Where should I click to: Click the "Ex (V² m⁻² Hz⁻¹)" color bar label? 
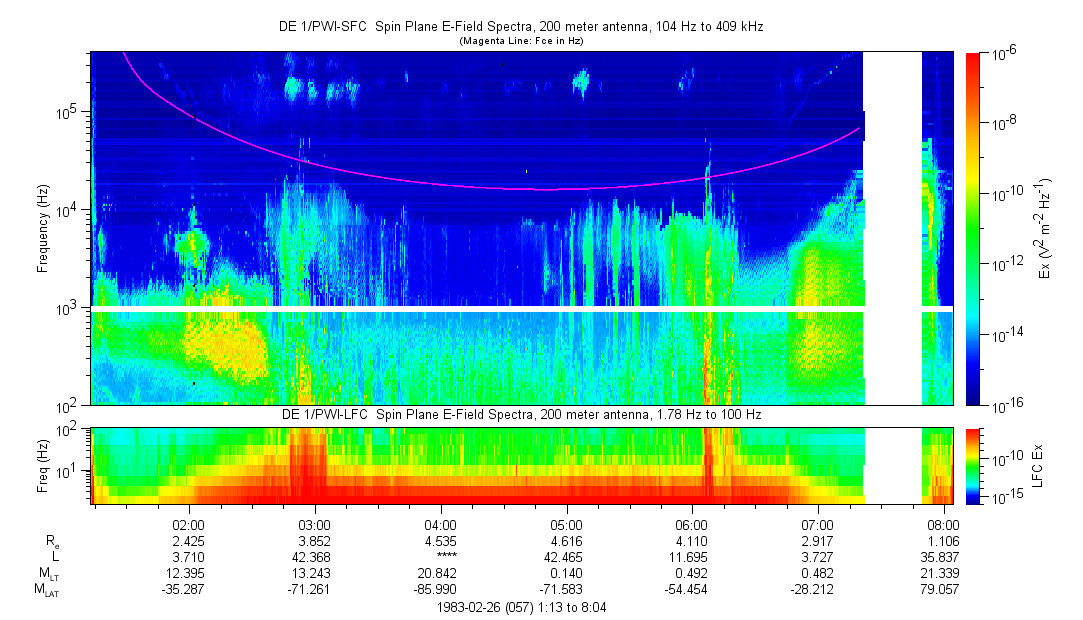[x=1046, y=229]
